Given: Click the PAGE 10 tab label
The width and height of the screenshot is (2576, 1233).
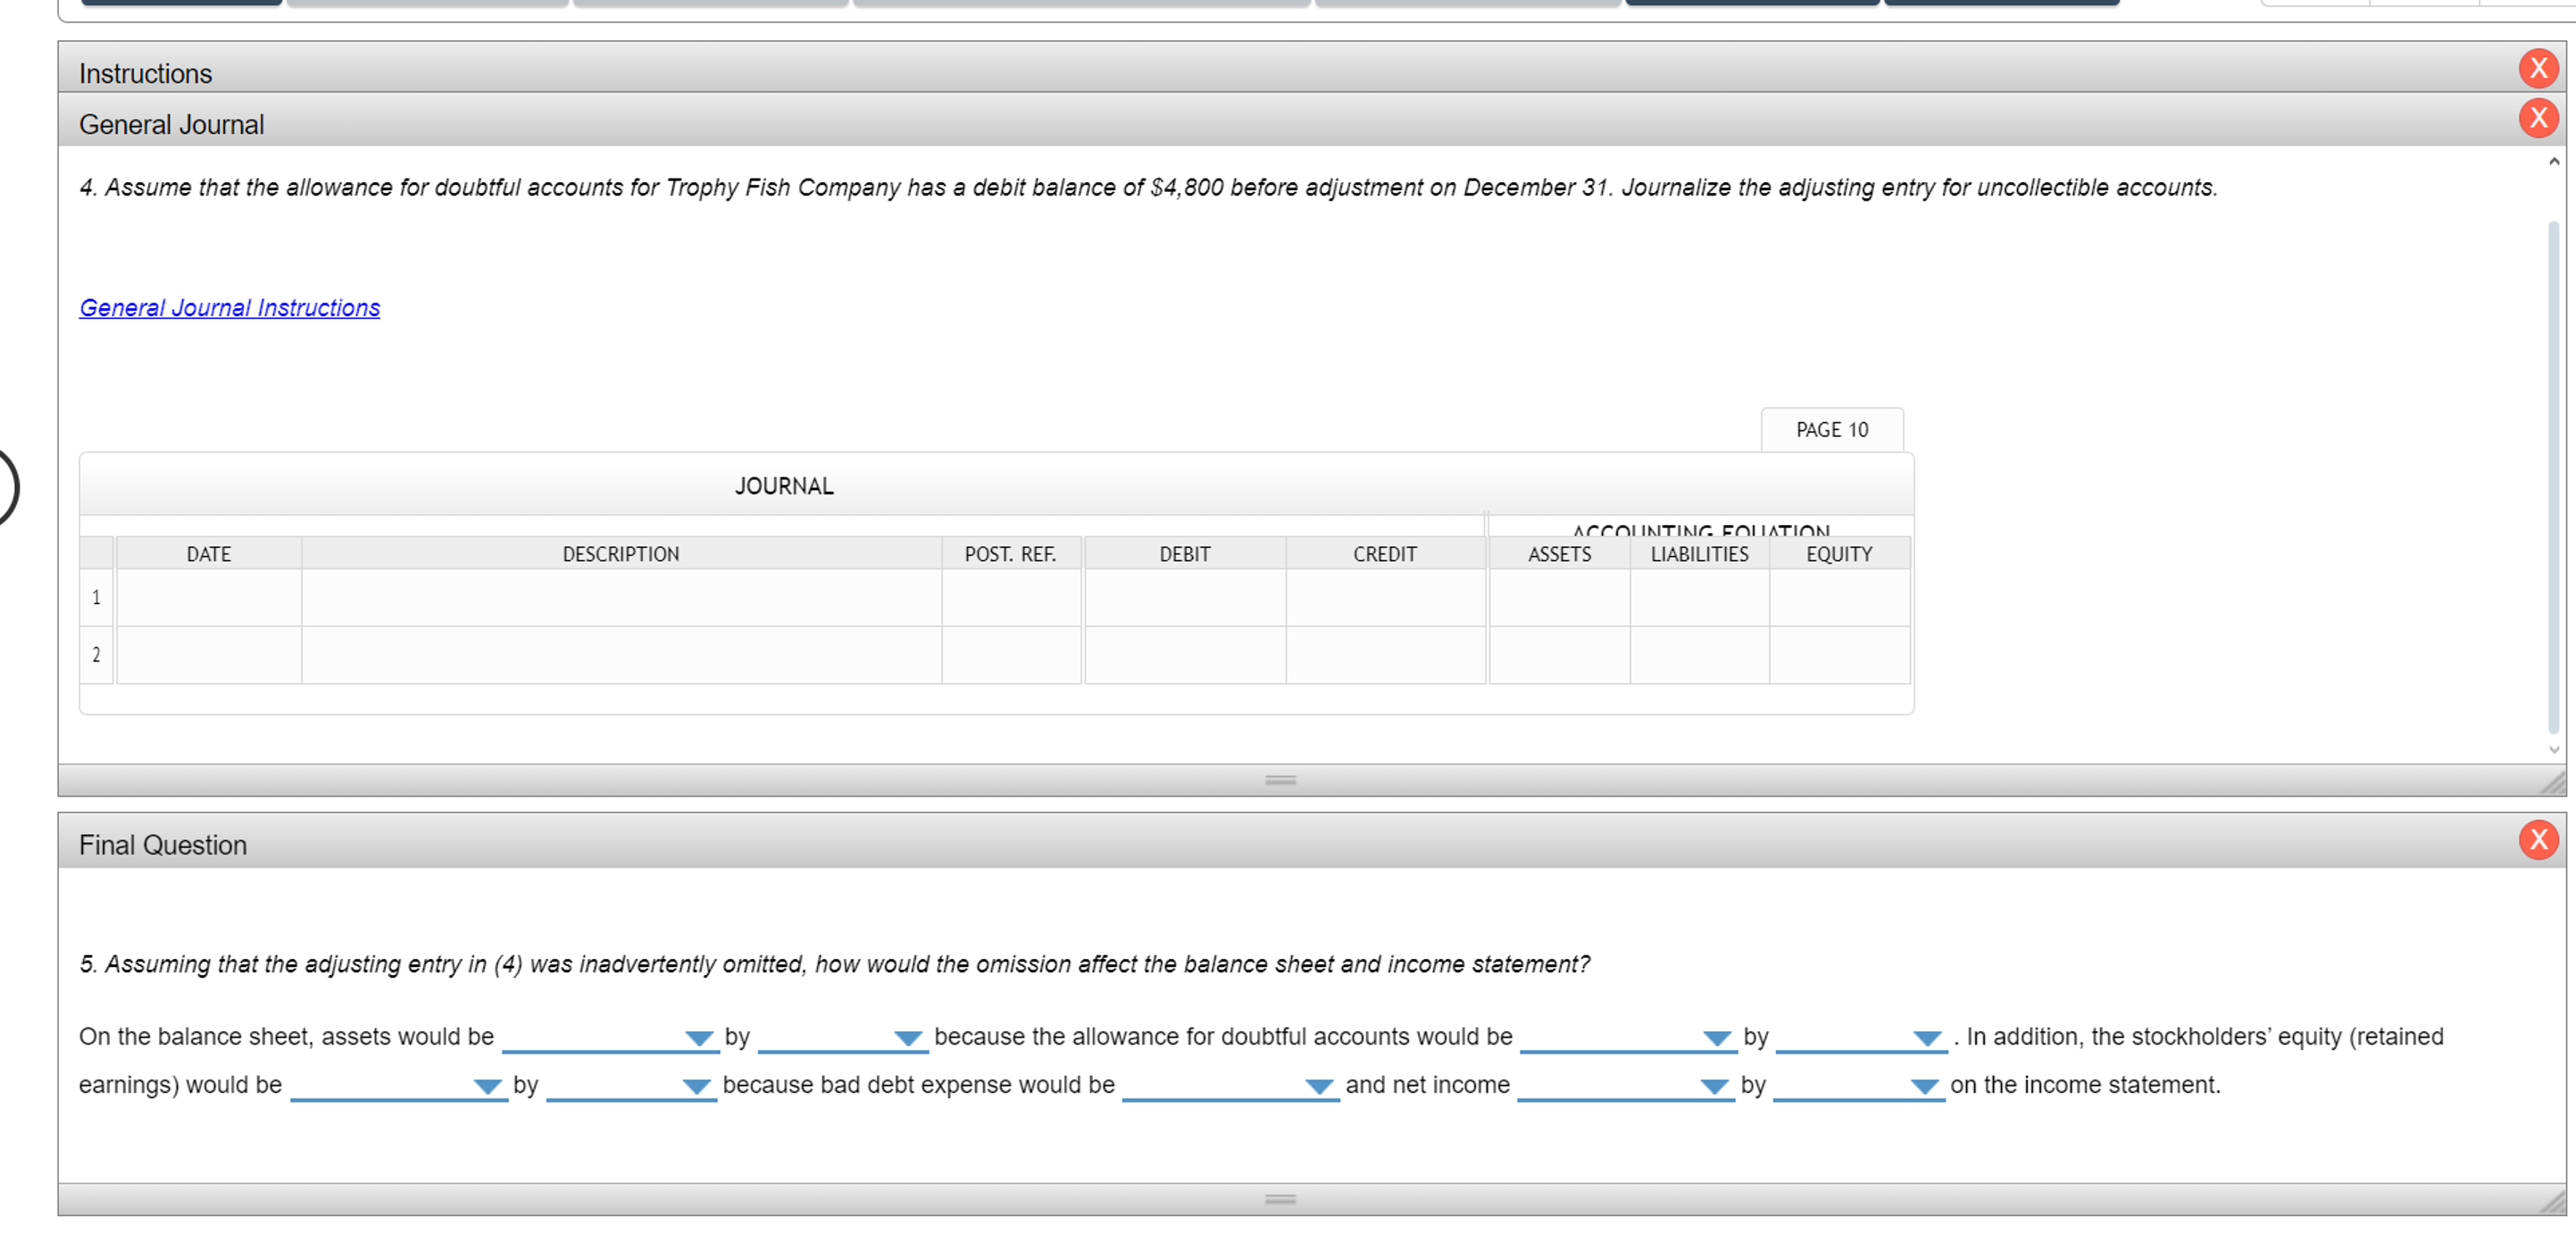Looking at the screenshot, I should 1831,430.
